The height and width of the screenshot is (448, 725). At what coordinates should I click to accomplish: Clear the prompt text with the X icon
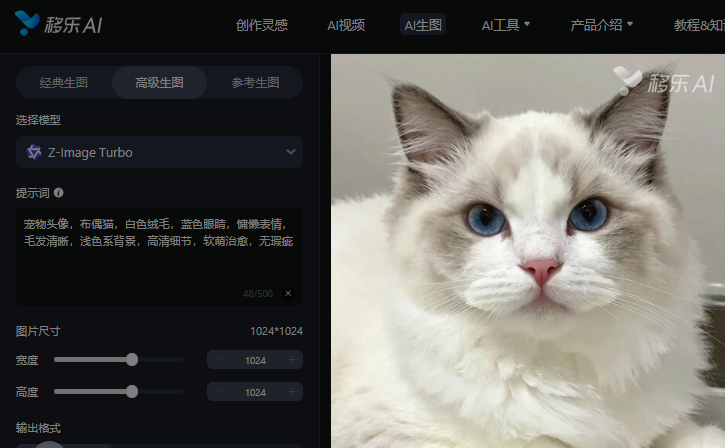click(x=288, y=294)
